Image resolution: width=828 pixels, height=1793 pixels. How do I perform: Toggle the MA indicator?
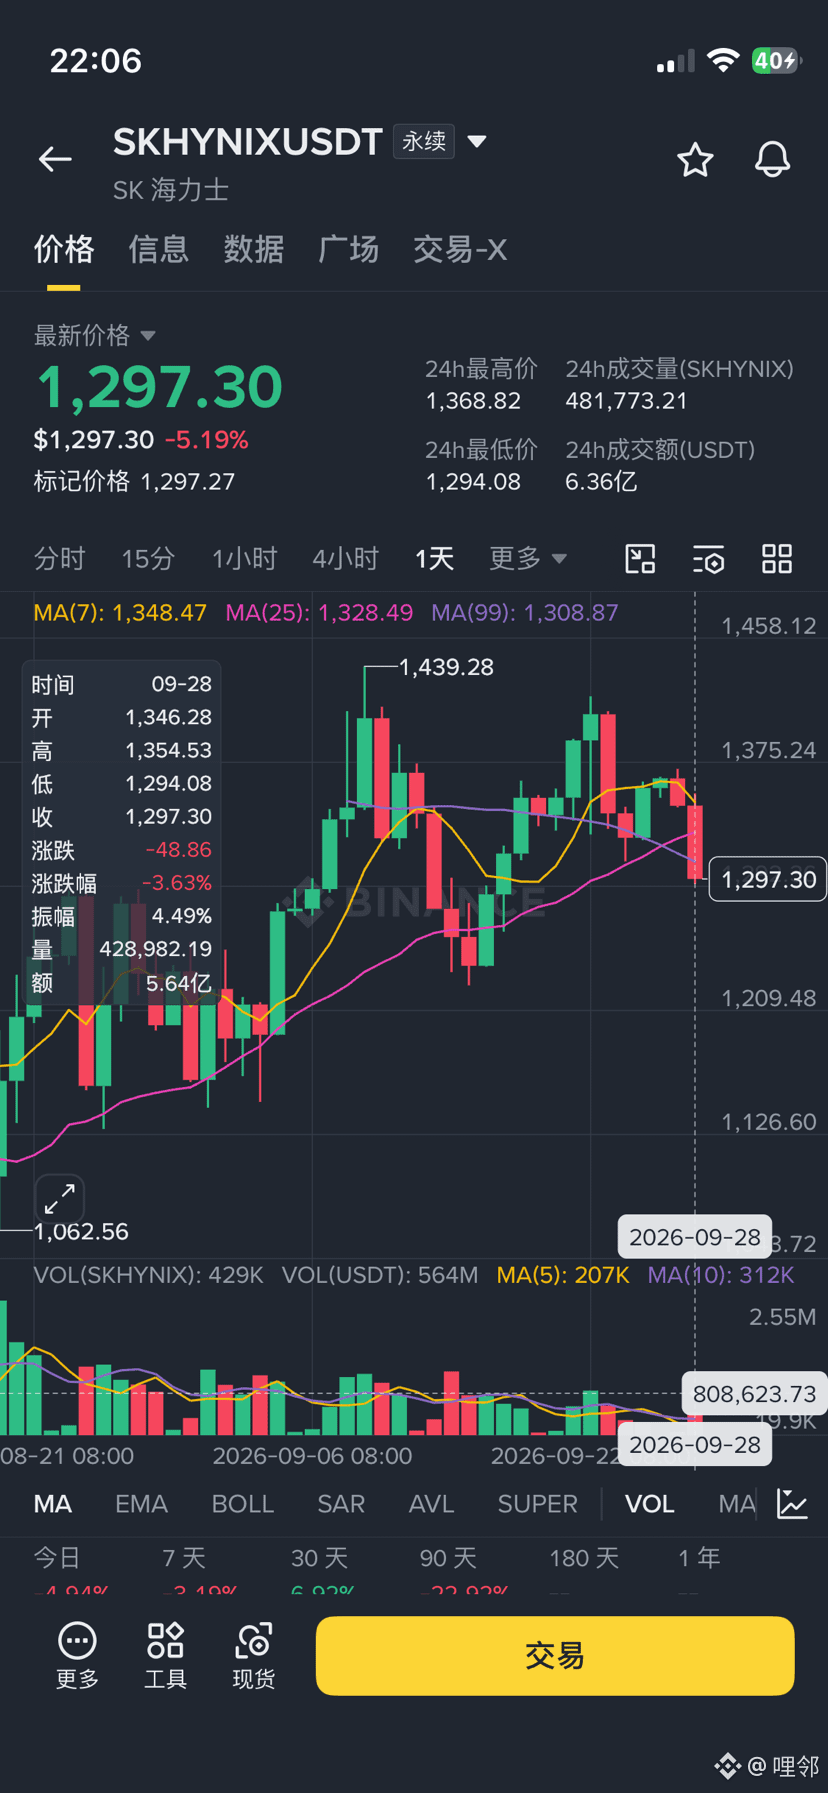[x=53, y=1504]
